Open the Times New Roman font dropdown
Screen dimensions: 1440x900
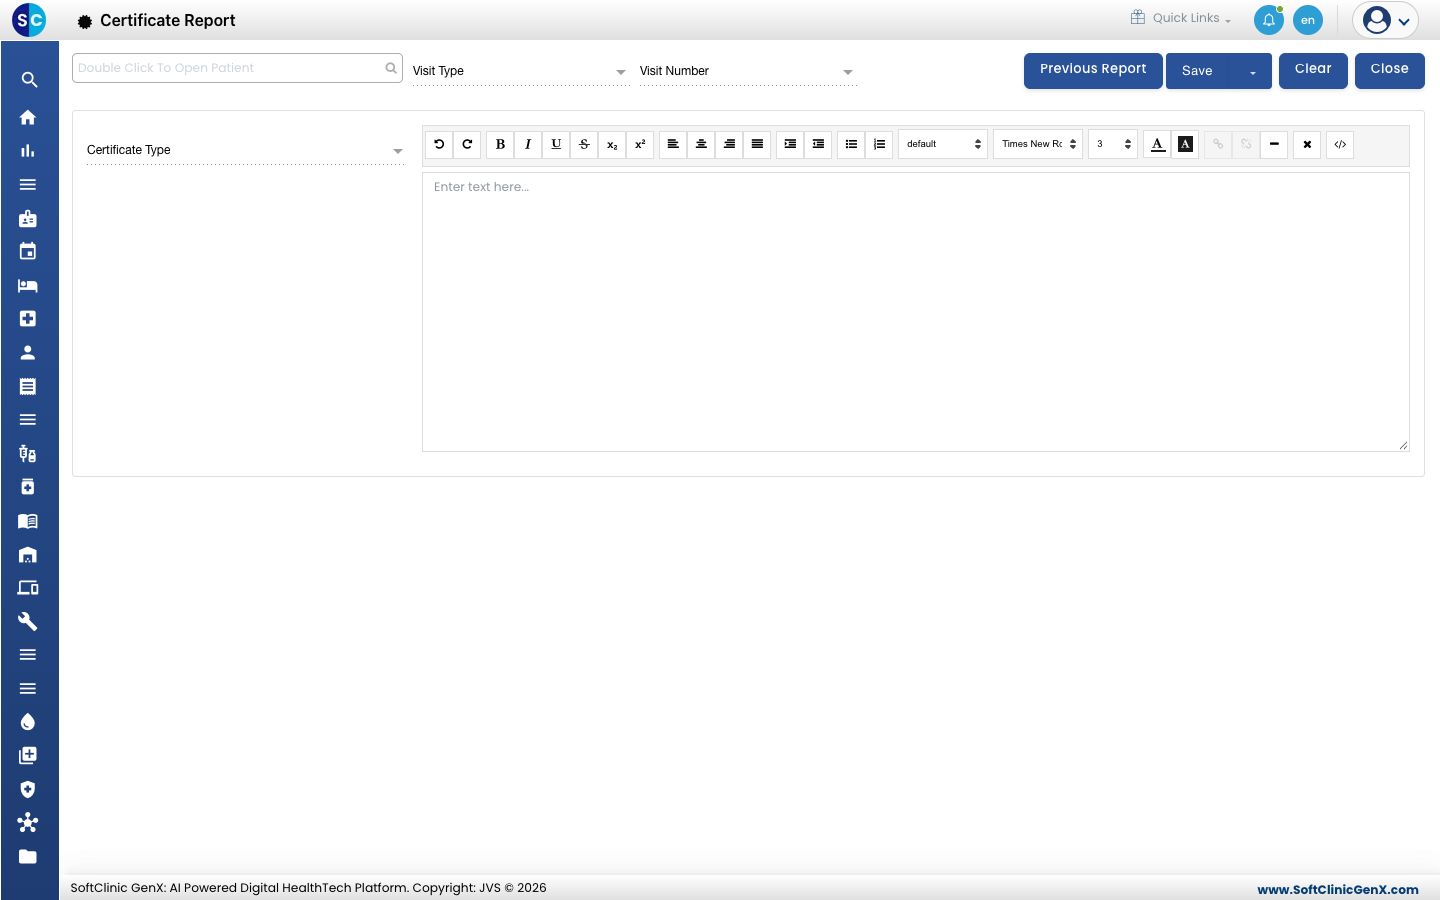click(1038, 144)
